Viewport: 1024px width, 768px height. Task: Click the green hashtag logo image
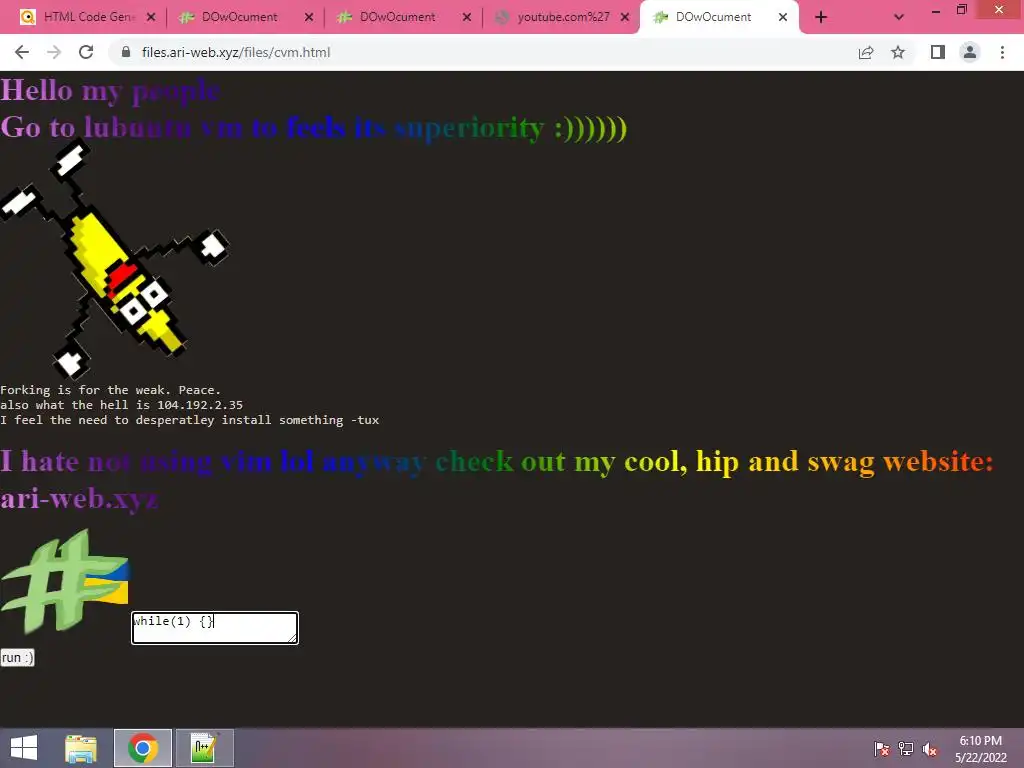[x=65, y=581]
